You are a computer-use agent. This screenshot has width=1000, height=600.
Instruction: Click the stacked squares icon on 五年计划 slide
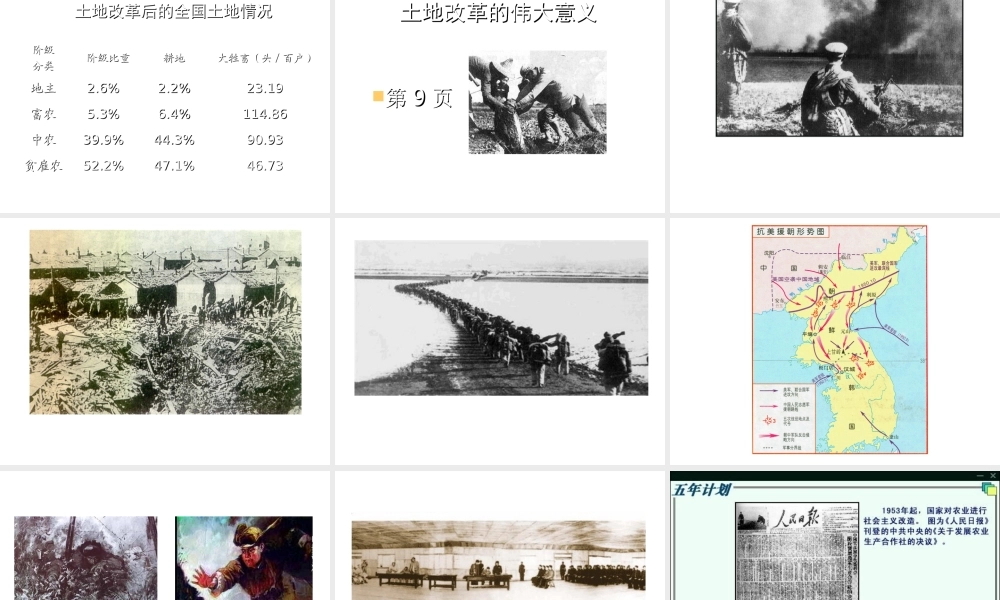tap(989, 489)
